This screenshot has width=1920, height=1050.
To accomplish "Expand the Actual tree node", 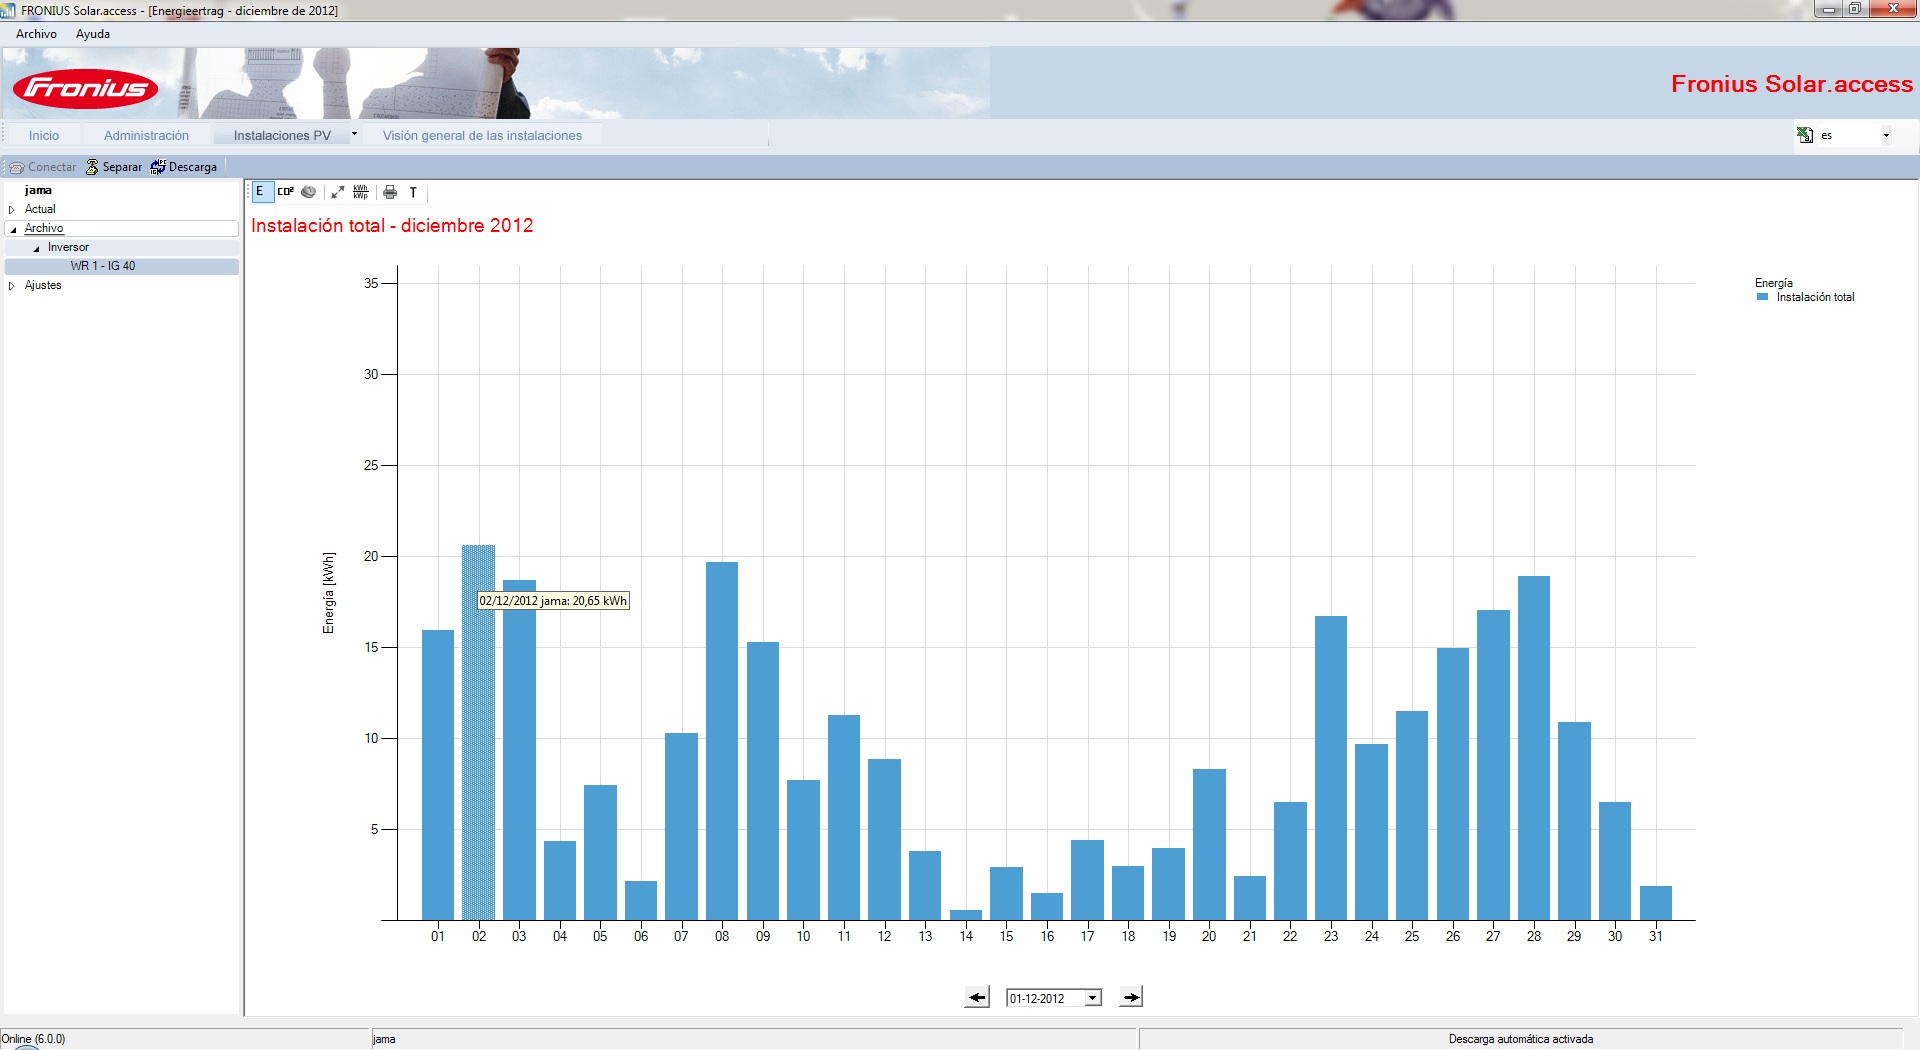I will tap(12, 210).
